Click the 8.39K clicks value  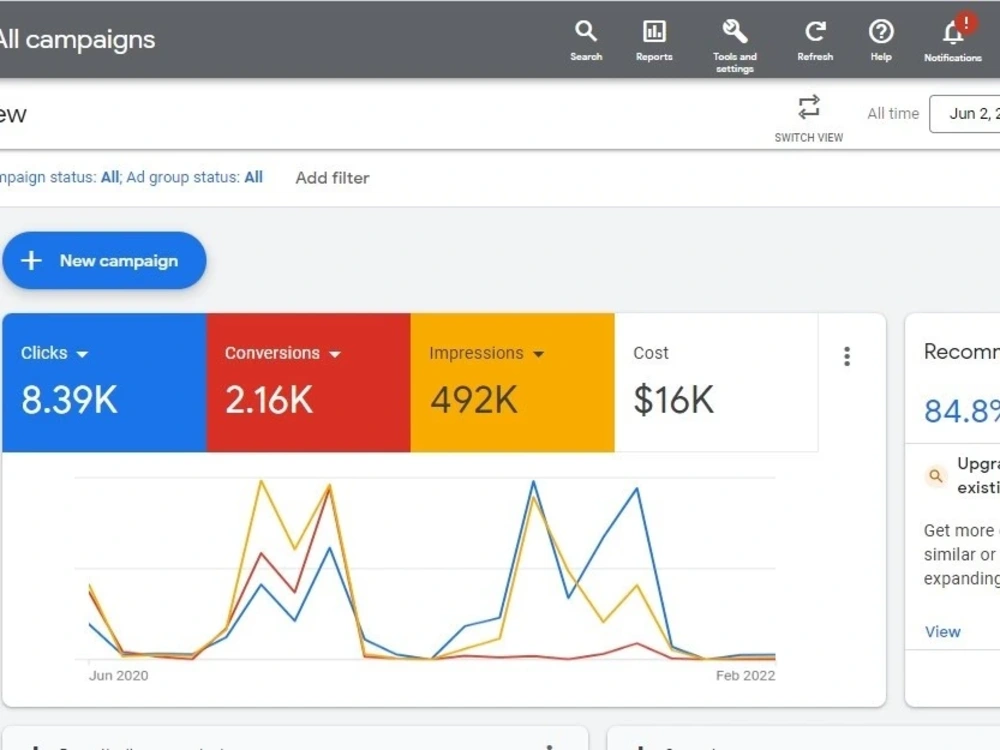(70, 400)
